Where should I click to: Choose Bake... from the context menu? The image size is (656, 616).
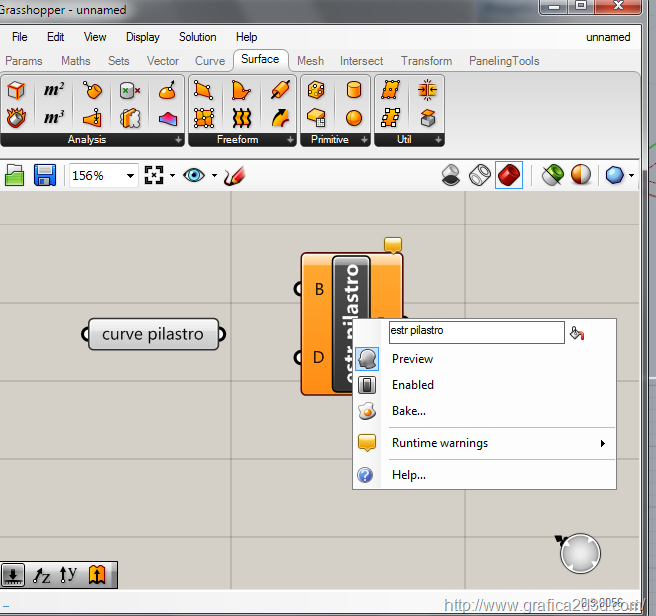click(408, 411)
